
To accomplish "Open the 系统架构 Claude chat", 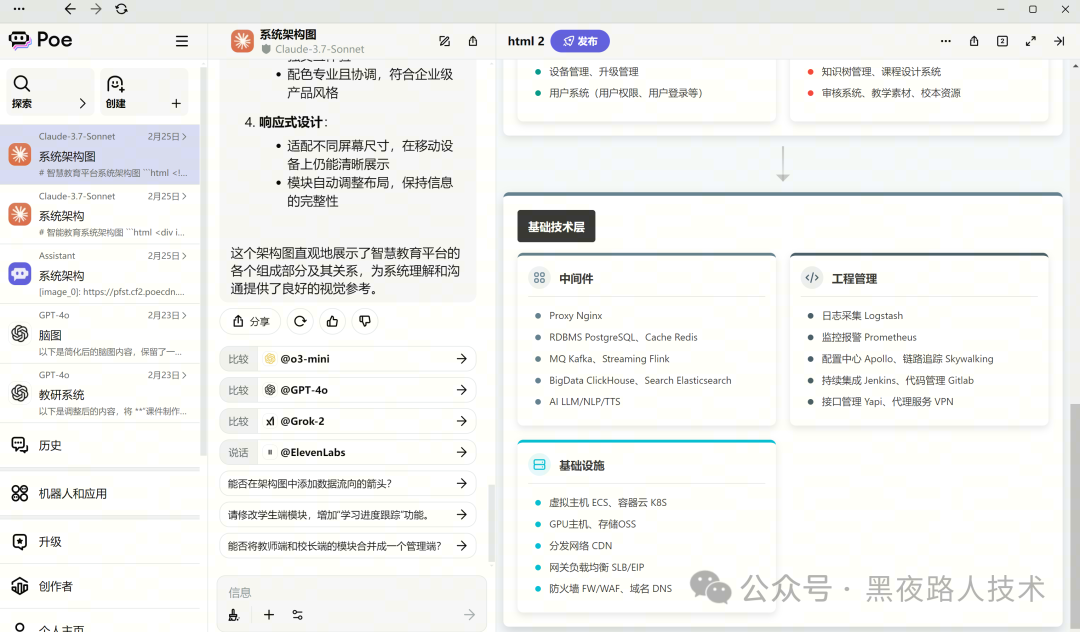I will (100, 214).
